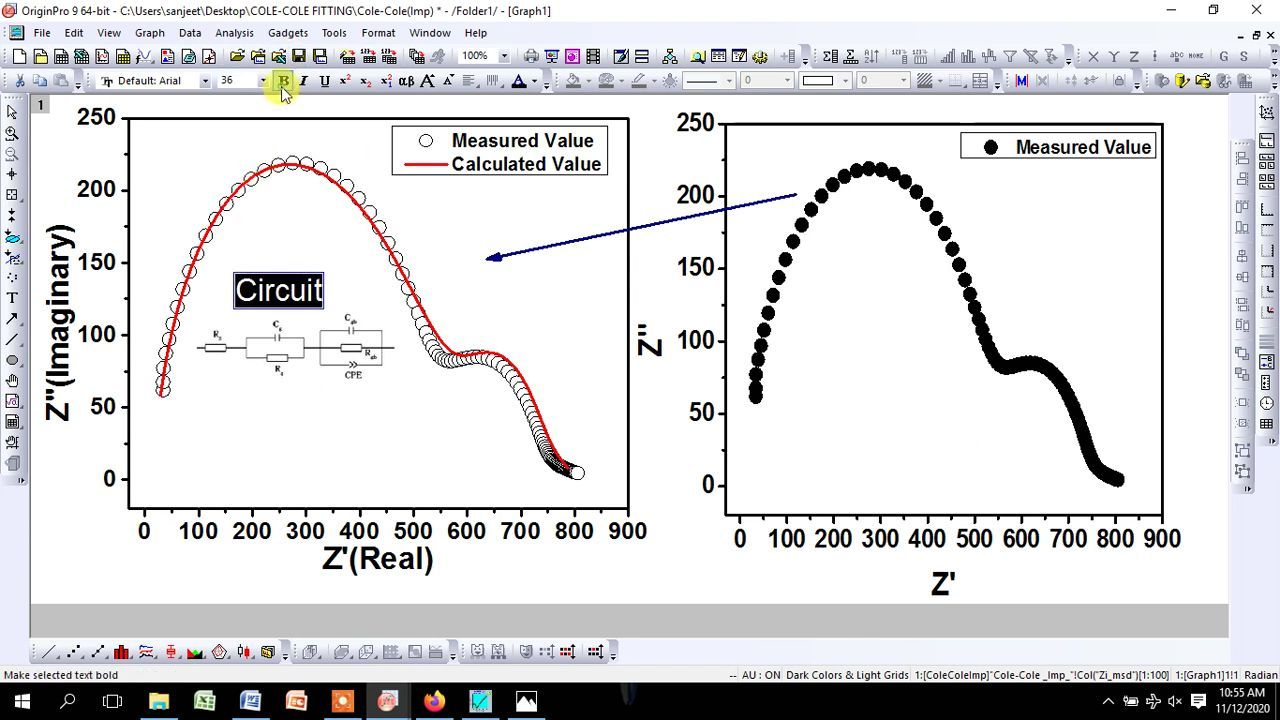The width and height of the screenshot is (1280, 720).
Task: Click the Set as Z icon
Action: (1135, 56)
